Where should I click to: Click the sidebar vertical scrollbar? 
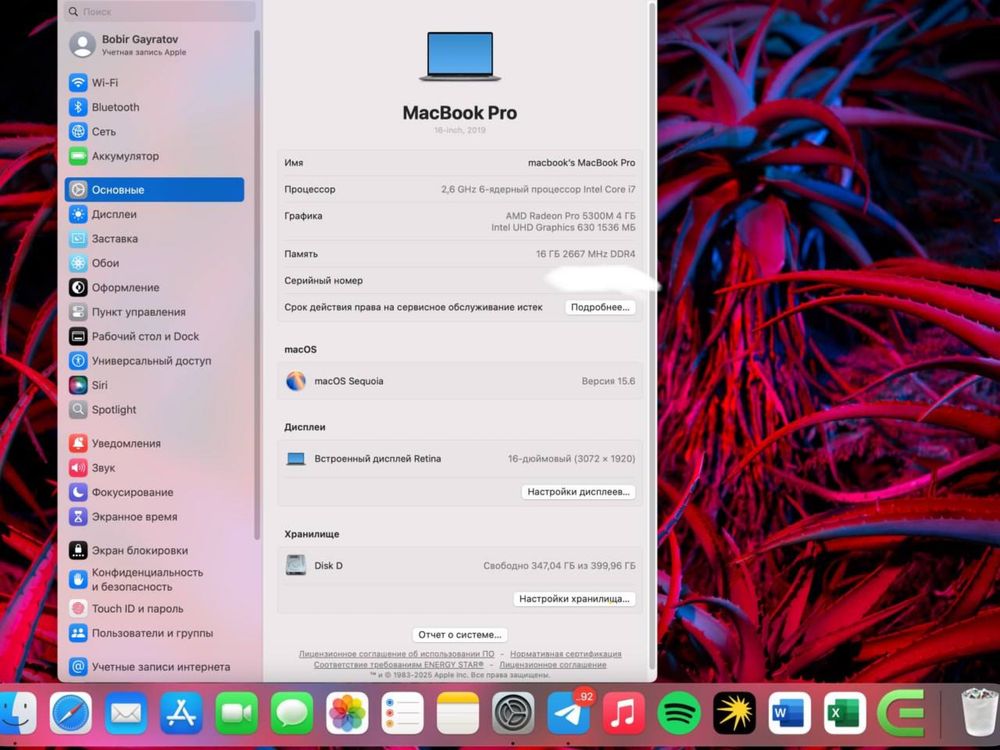tap(257, 284)
